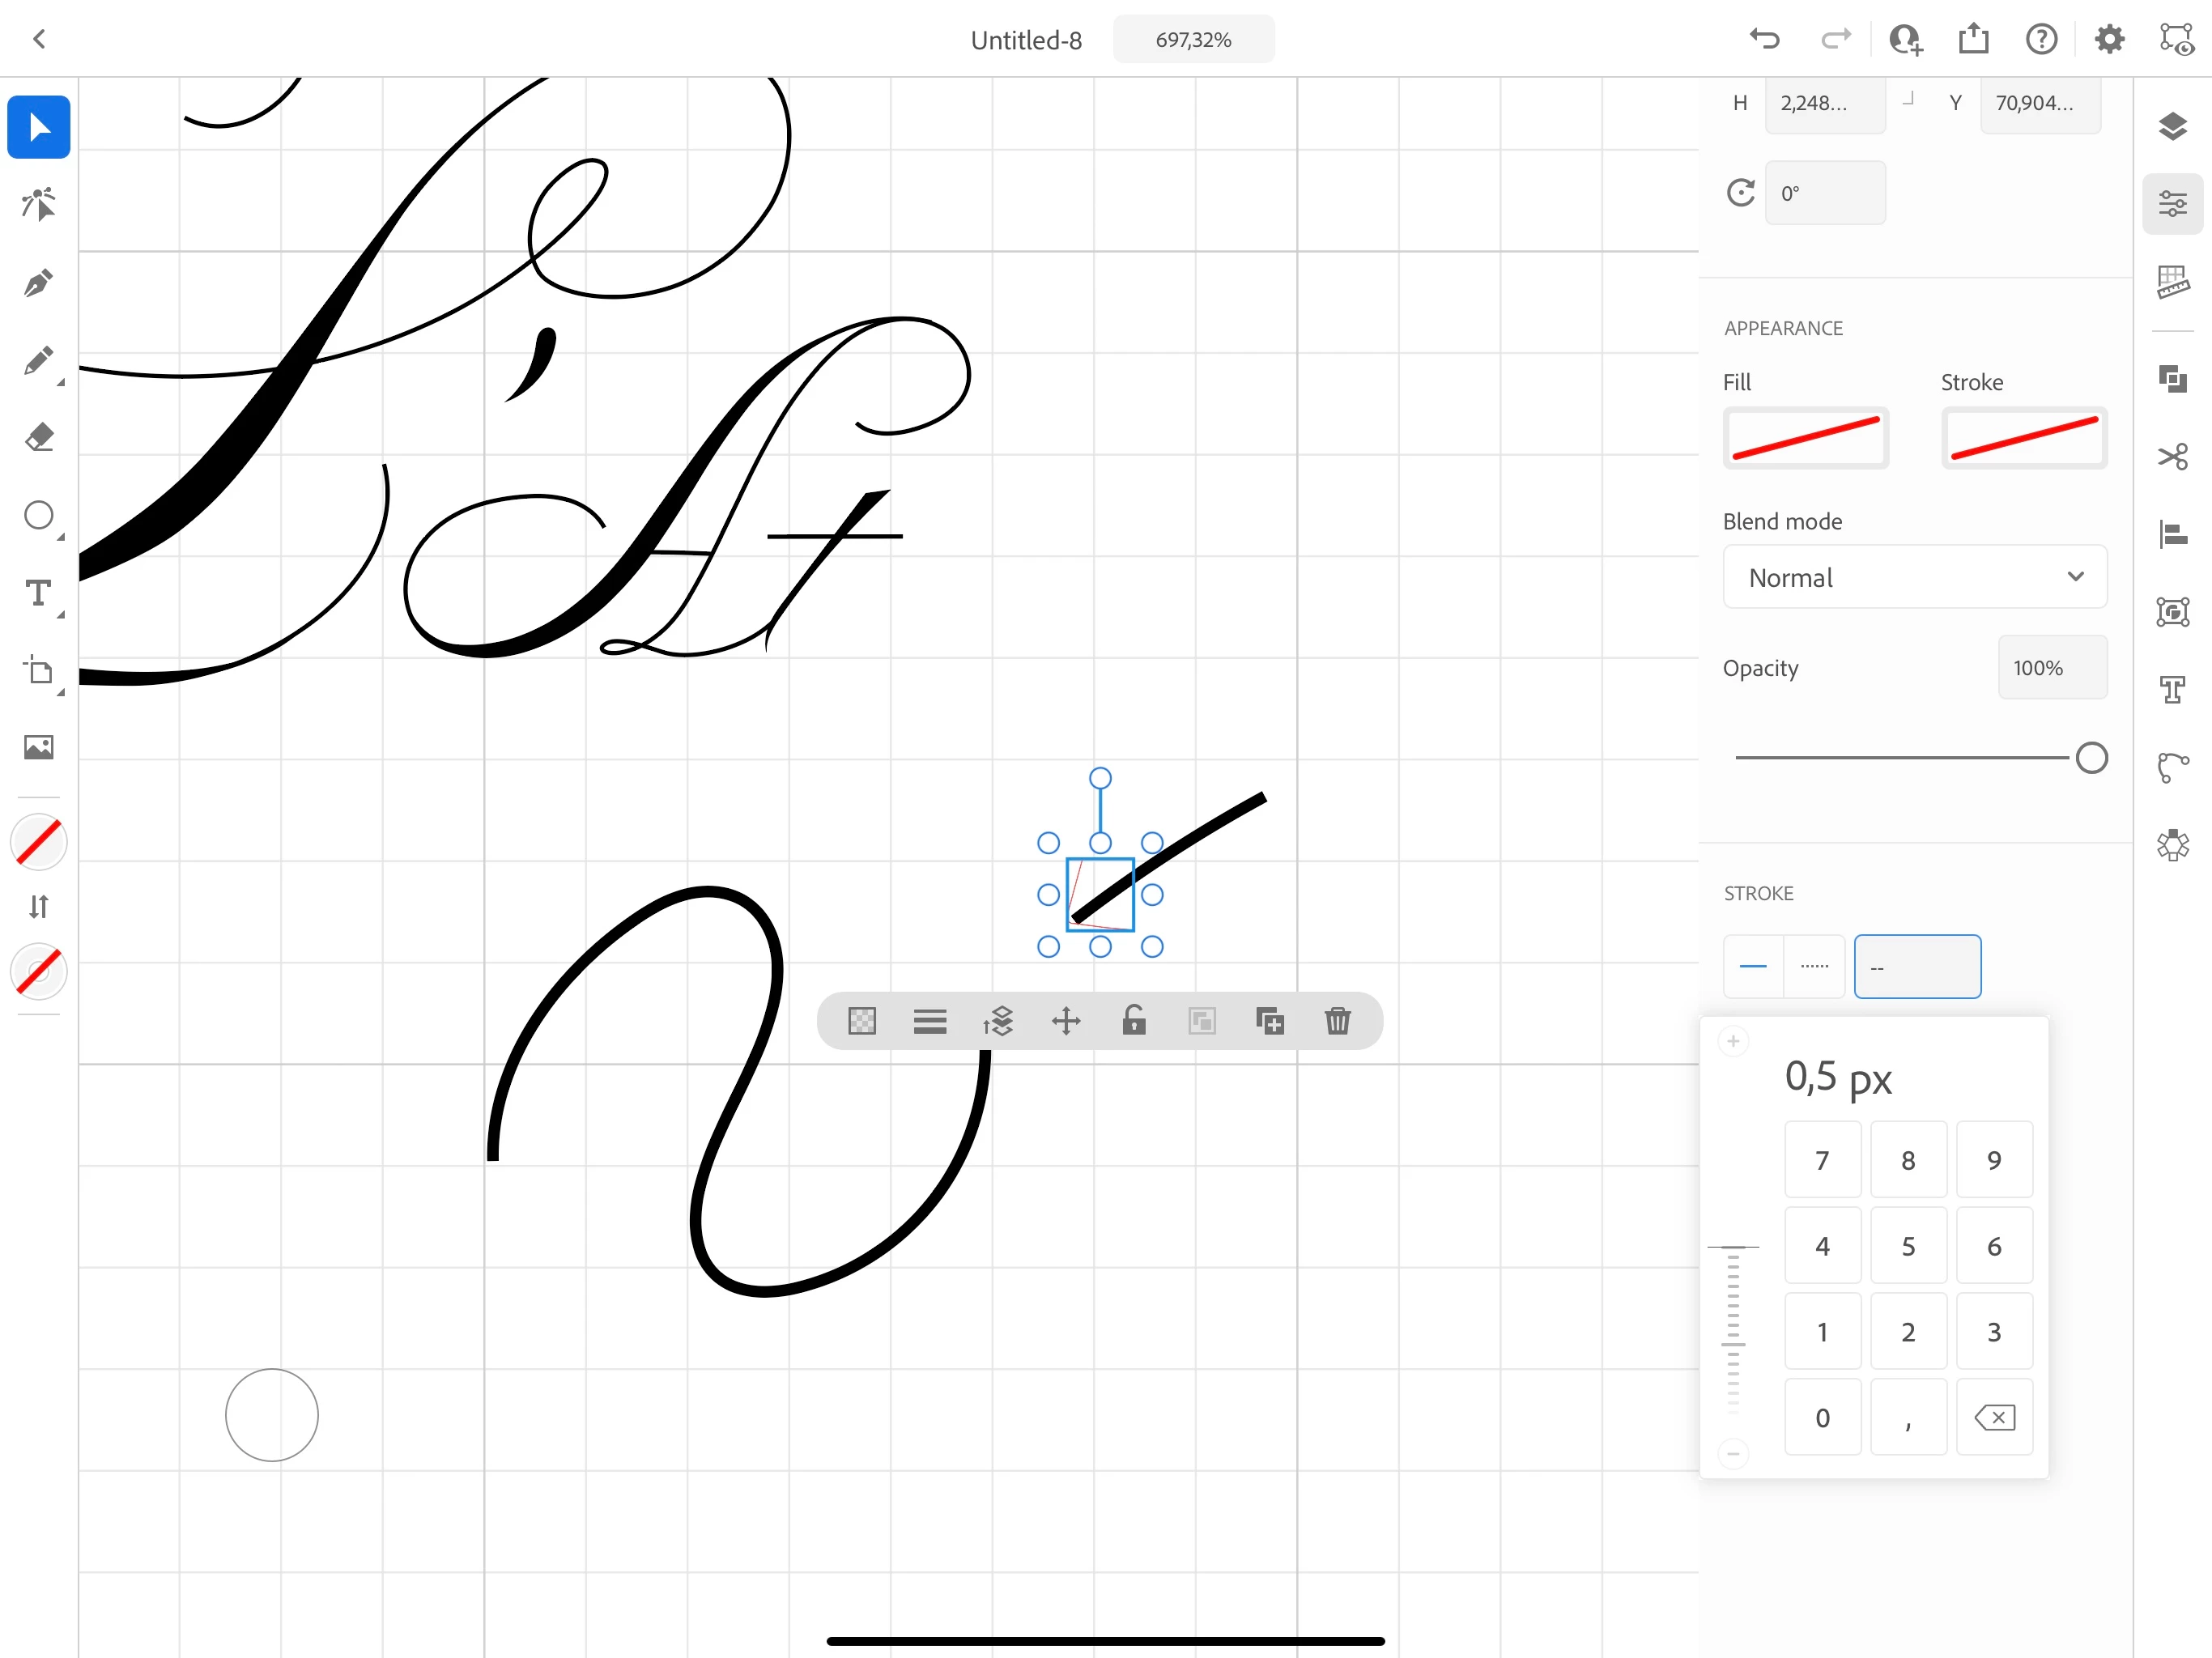Open the Blend mode Normal dropdown
This screenshot has width=2212, height=1658.
[1914, 577]
